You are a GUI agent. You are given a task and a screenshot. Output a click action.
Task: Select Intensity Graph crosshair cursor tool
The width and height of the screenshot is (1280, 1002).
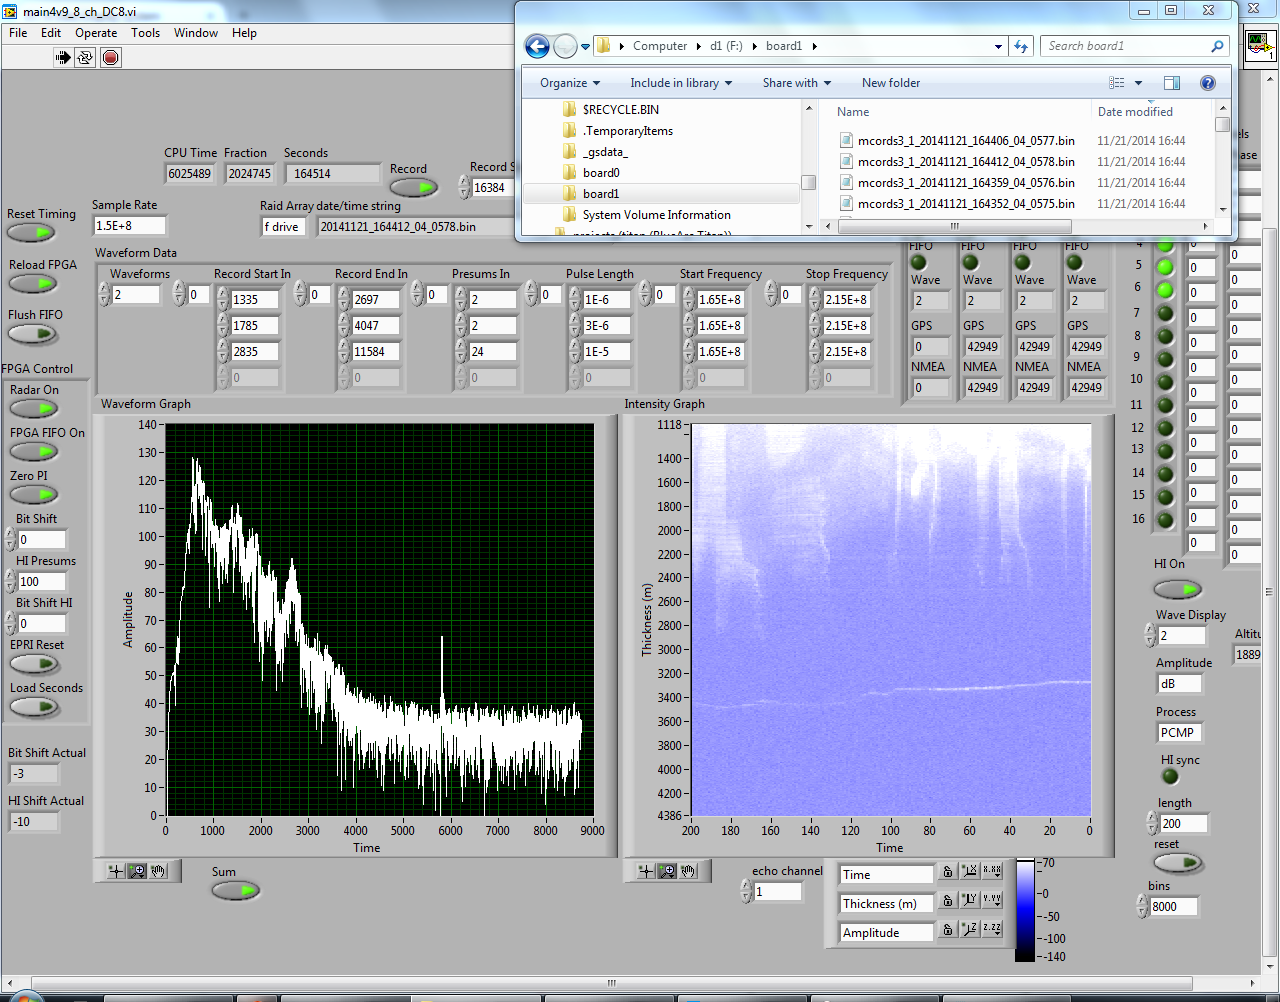646,871
